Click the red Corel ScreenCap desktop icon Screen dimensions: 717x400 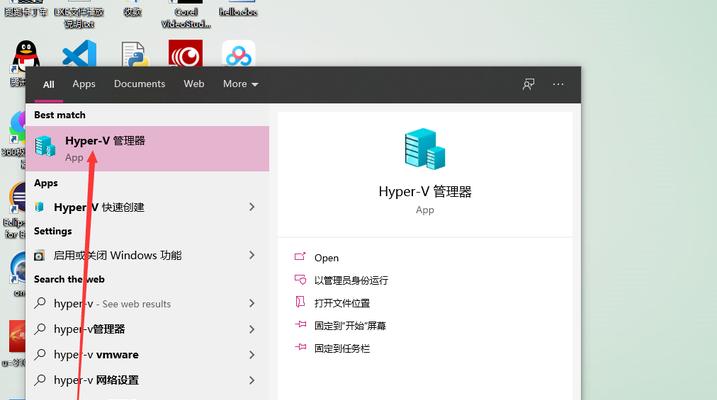(186, 53)
